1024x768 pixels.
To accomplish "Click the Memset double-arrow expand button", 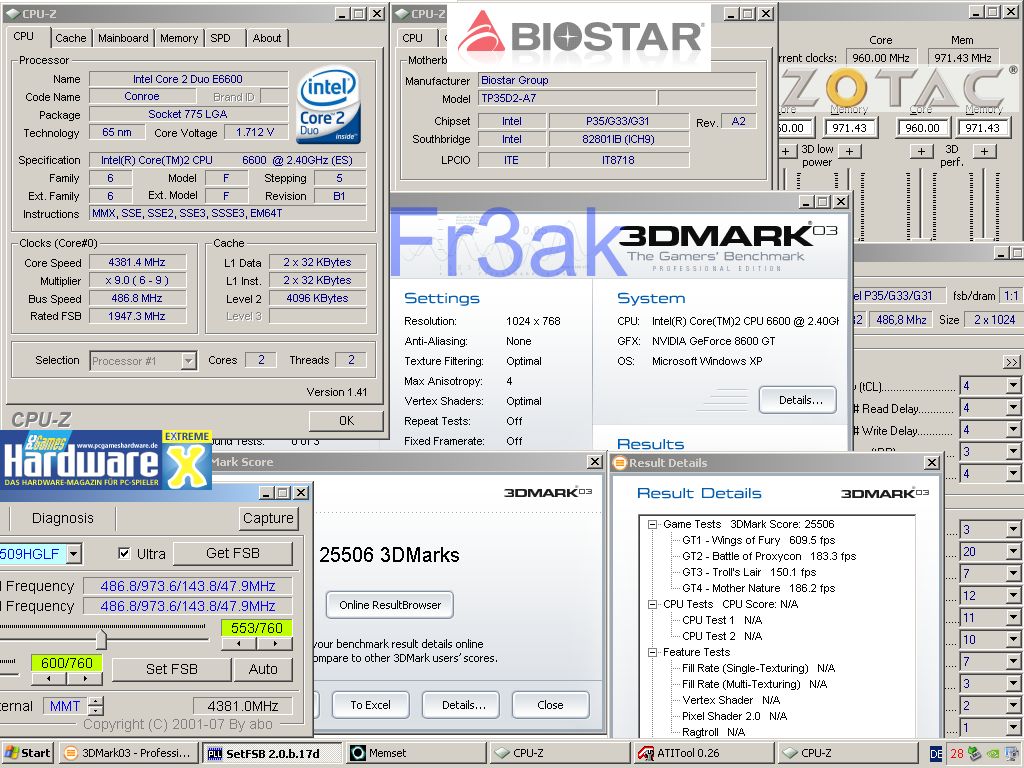I will click(x=1012, y=362).
